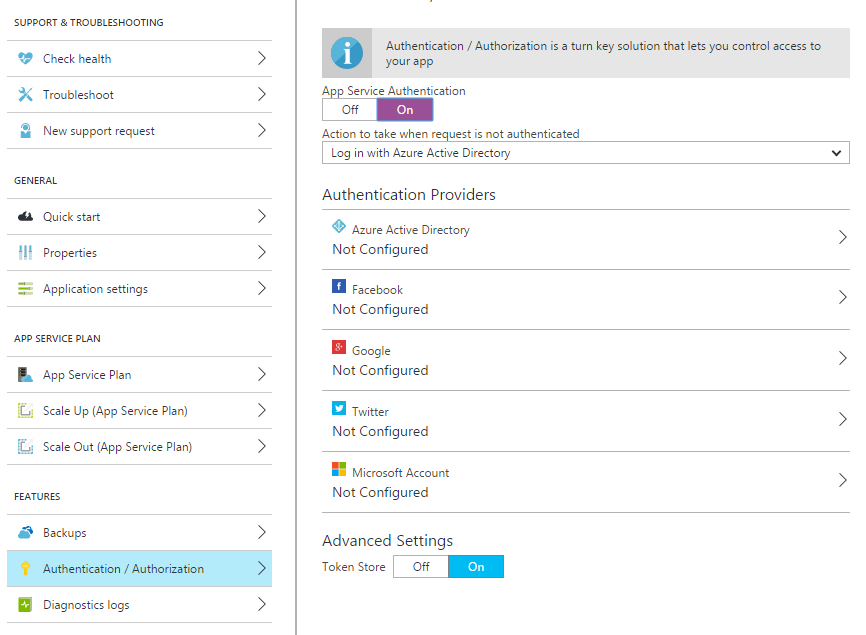Click the Quick start cloud icon
866x635 pixels.
pos(25,217)
